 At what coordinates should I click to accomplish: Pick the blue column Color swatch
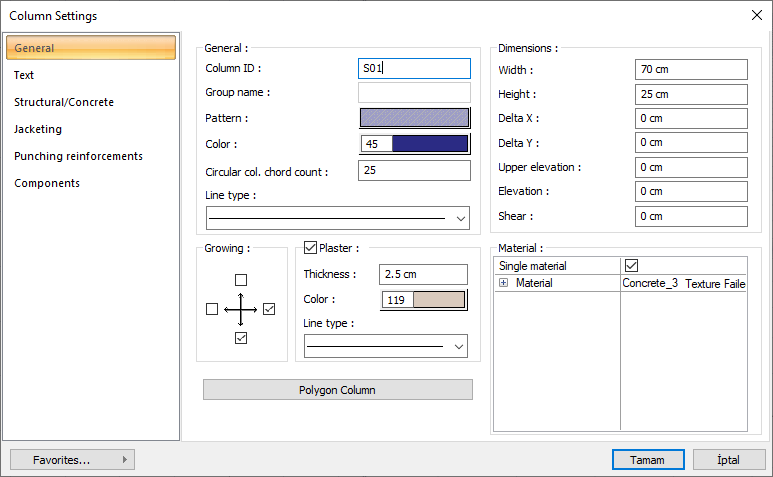(x=430, y=144)
